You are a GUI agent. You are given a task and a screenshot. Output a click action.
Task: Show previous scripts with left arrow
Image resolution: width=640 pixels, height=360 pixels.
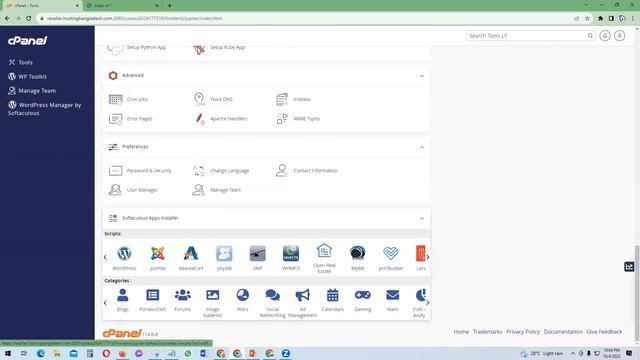(x=105, y=257)
